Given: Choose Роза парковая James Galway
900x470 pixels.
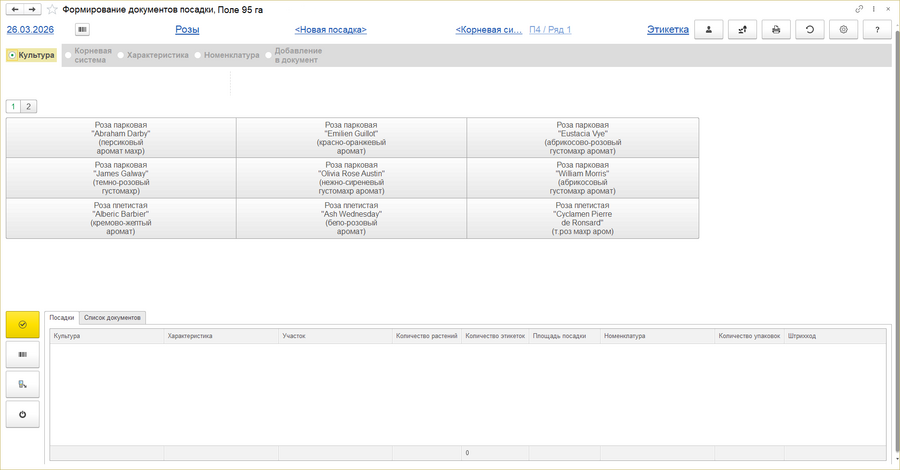Looking at the screenshot, I should (x=121, y=178).
